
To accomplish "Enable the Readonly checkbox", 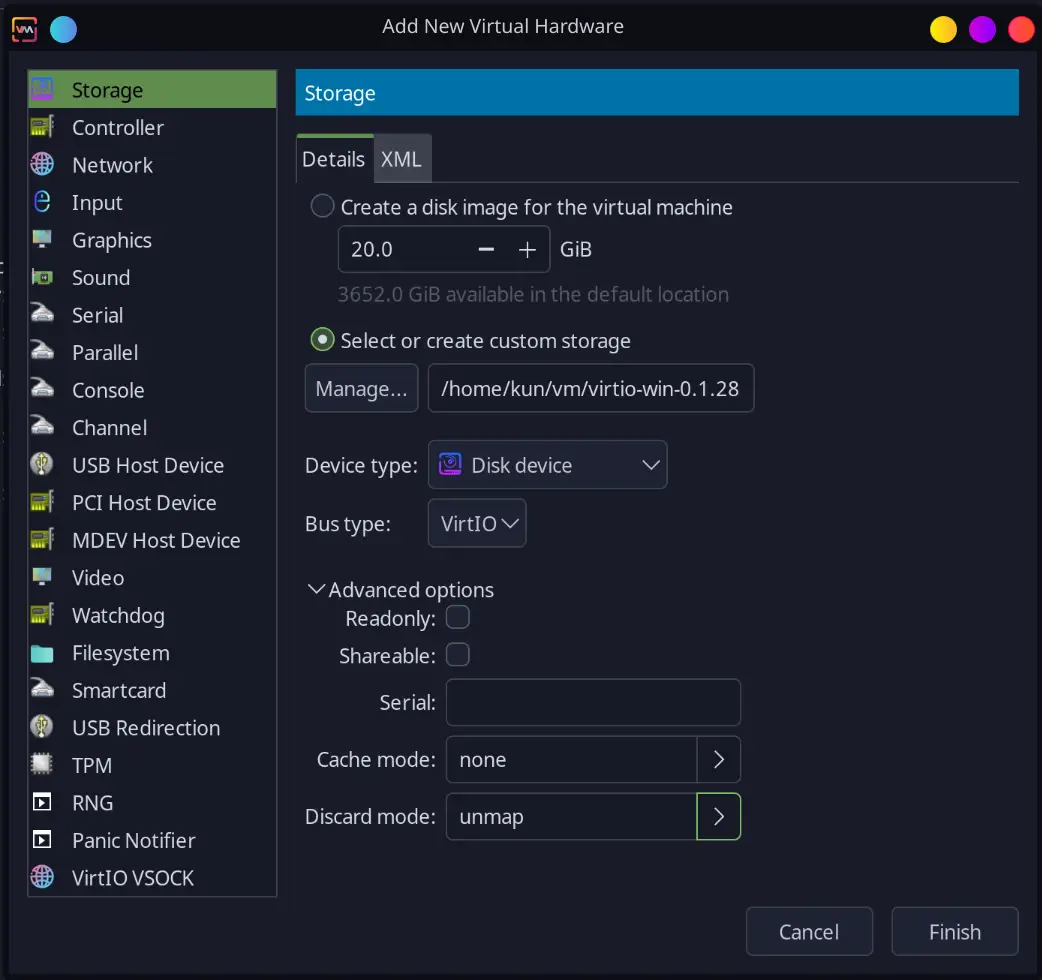I will (457, 617).
